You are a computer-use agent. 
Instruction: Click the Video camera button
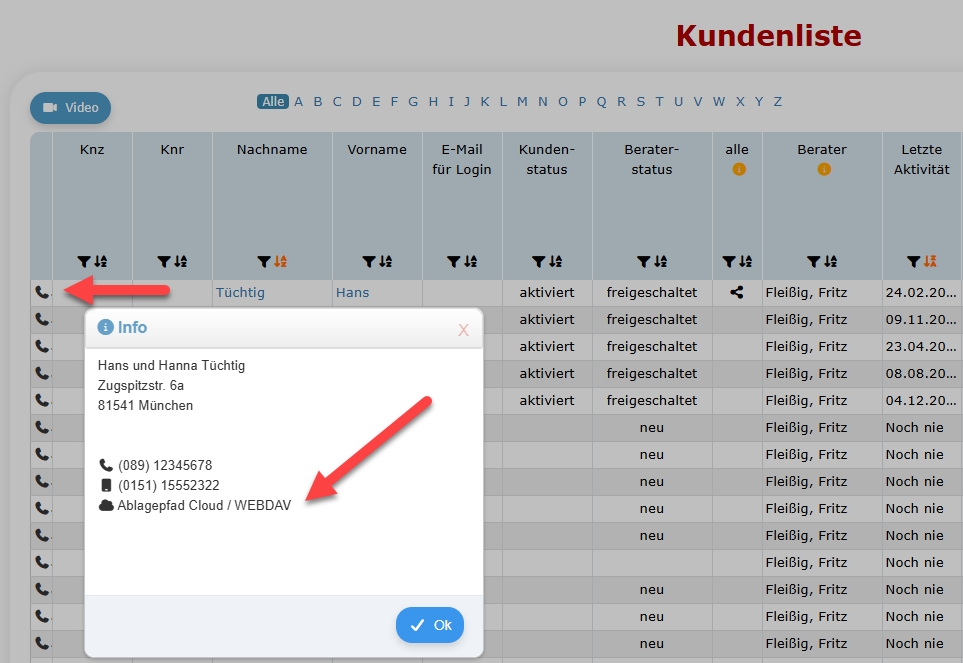tap(70, 108)
